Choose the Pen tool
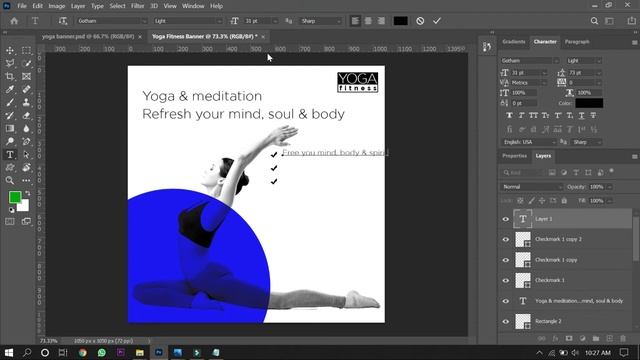Viewport: 640px width, 360px height. (x=26, y=142)
